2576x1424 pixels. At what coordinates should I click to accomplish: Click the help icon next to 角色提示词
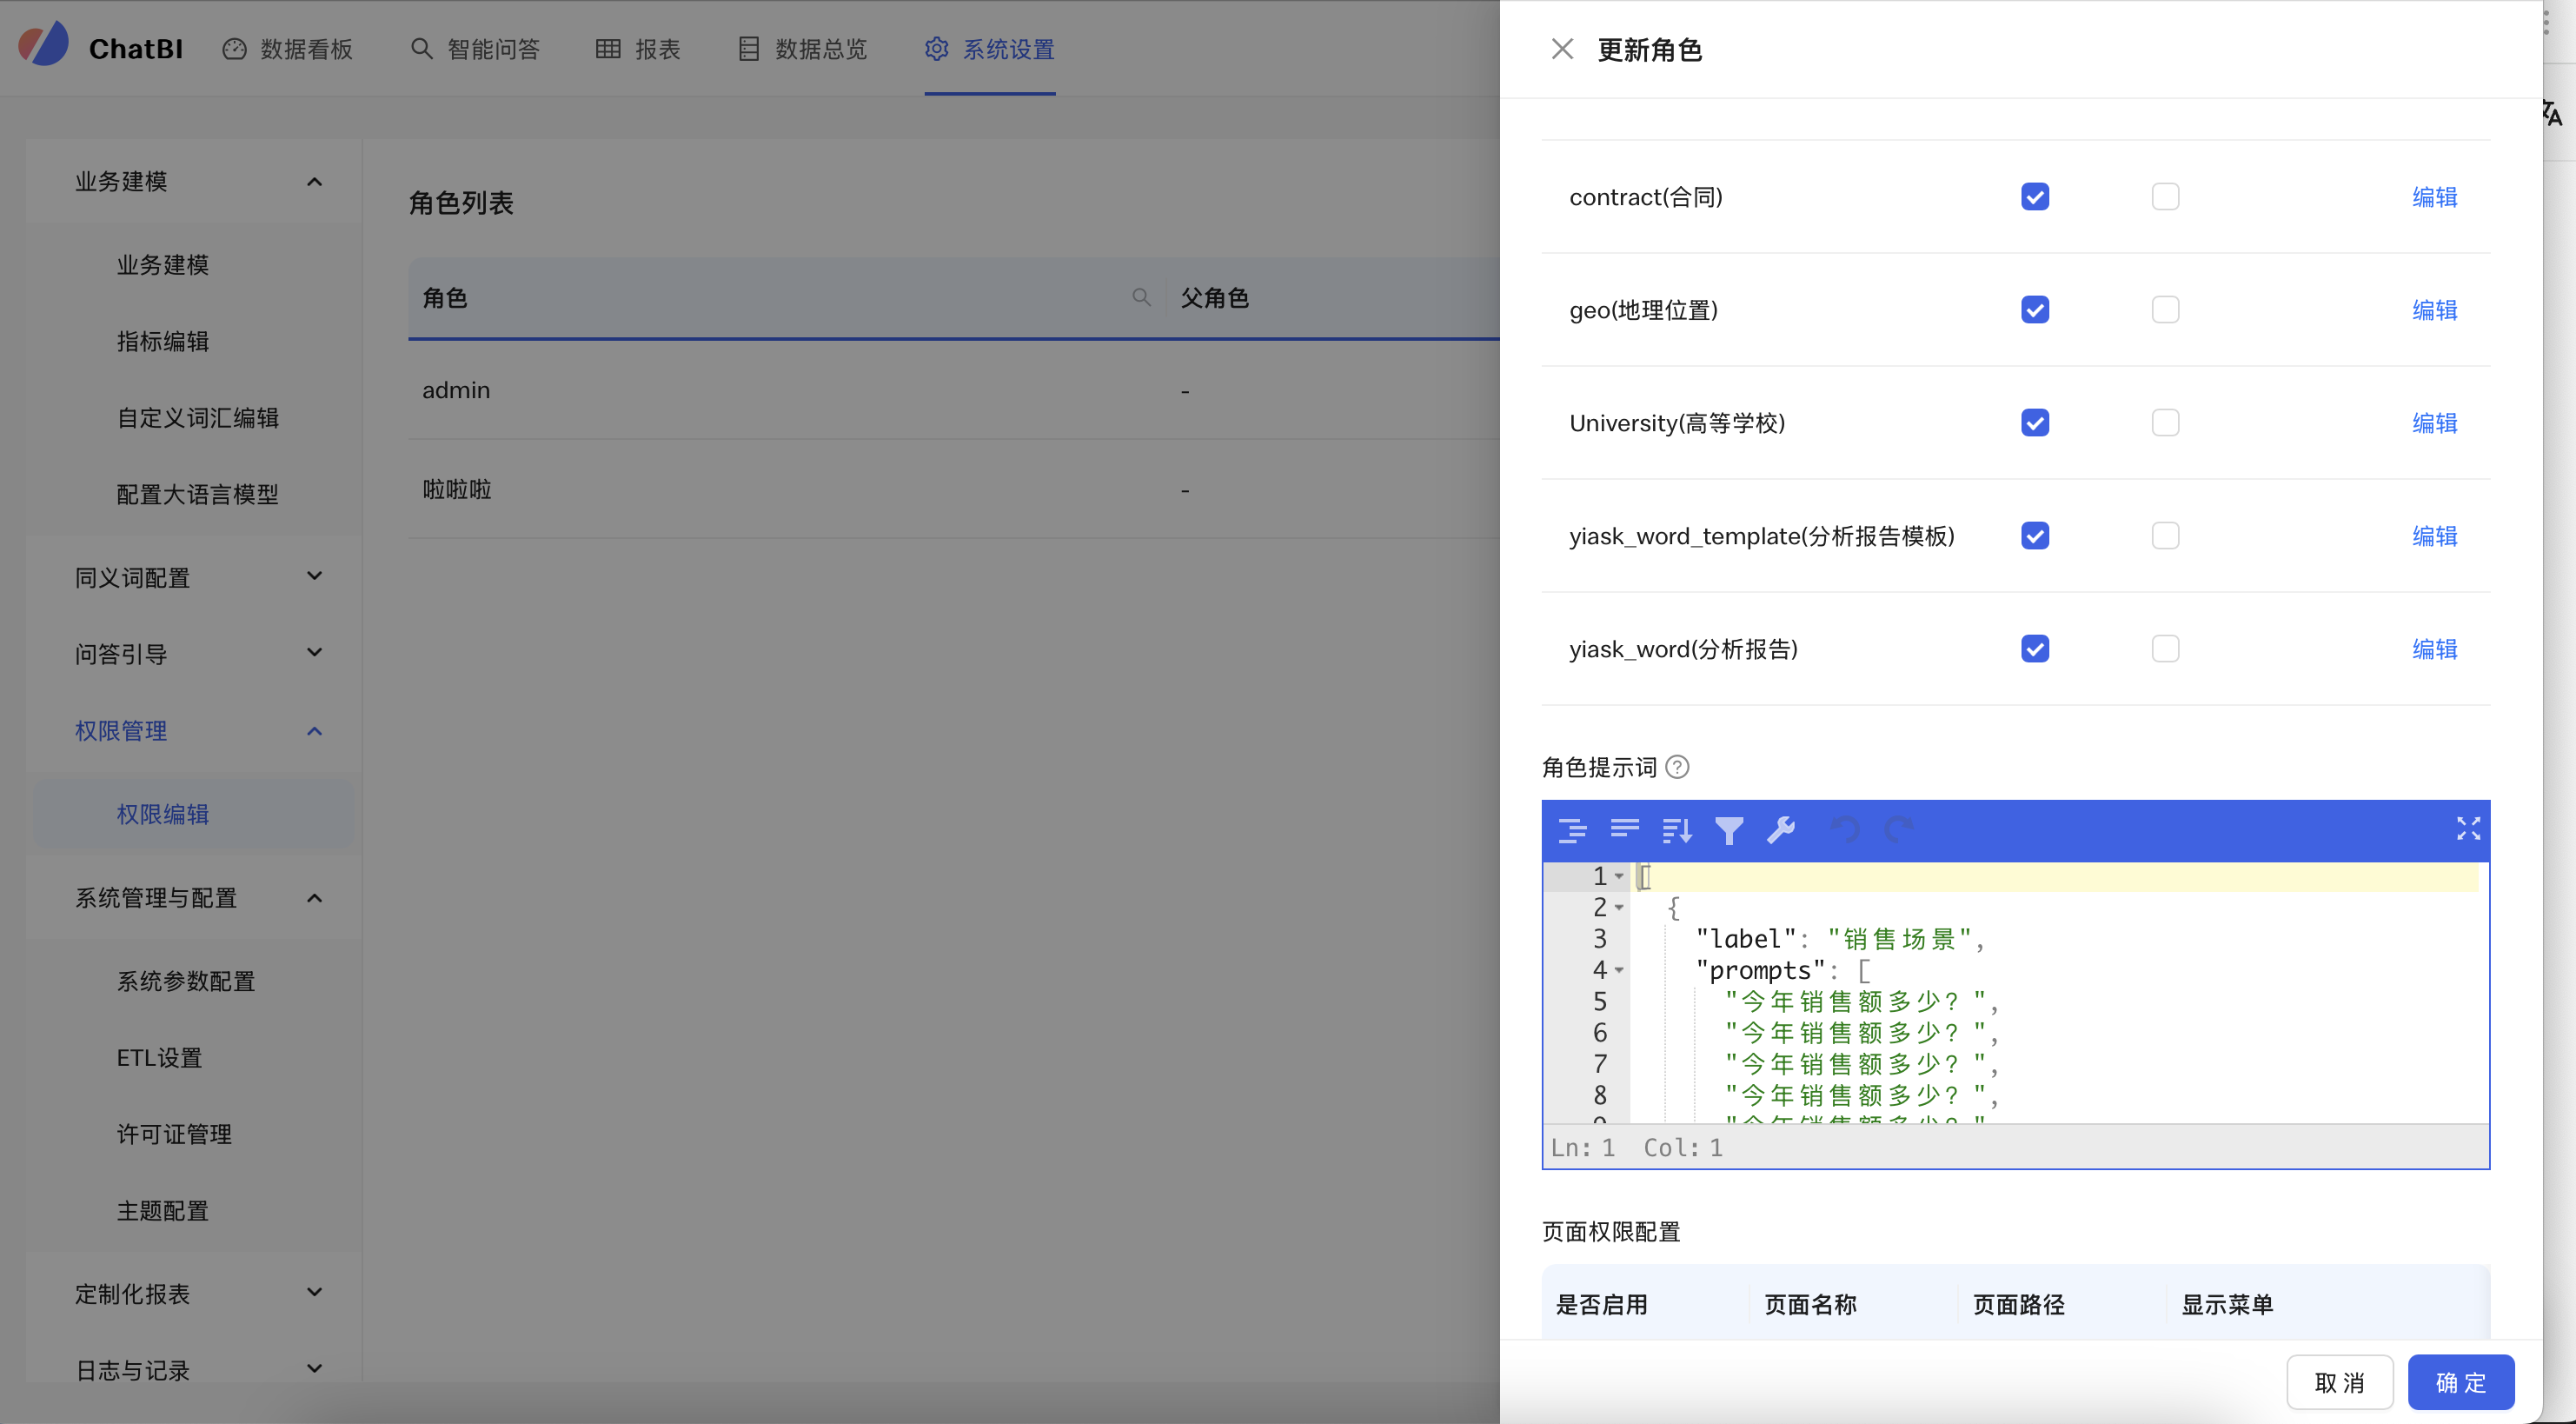1677,767
